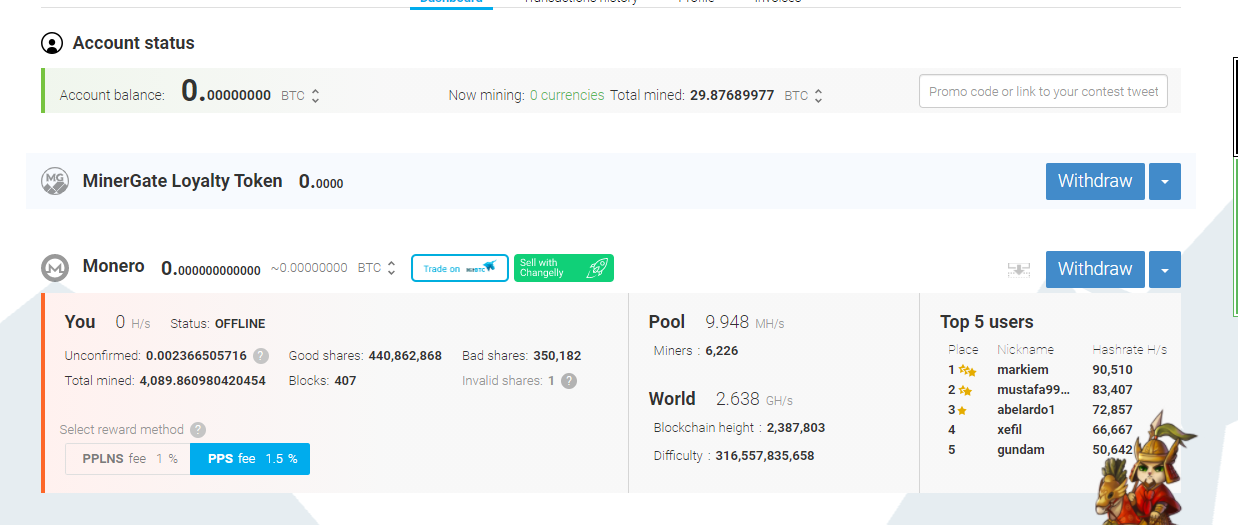1238x525 pixels.
Task: Withdraw Monero balance
Action: [1095, 269]
